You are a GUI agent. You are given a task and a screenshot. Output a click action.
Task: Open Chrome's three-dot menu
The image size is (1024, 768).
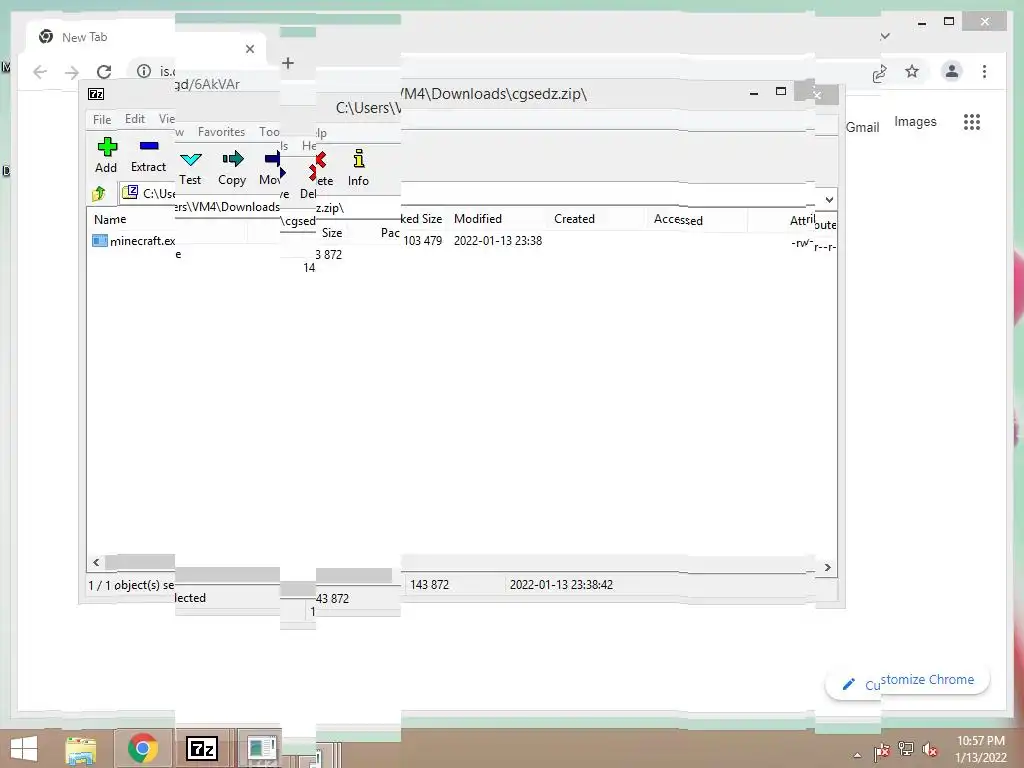(984, 71)
